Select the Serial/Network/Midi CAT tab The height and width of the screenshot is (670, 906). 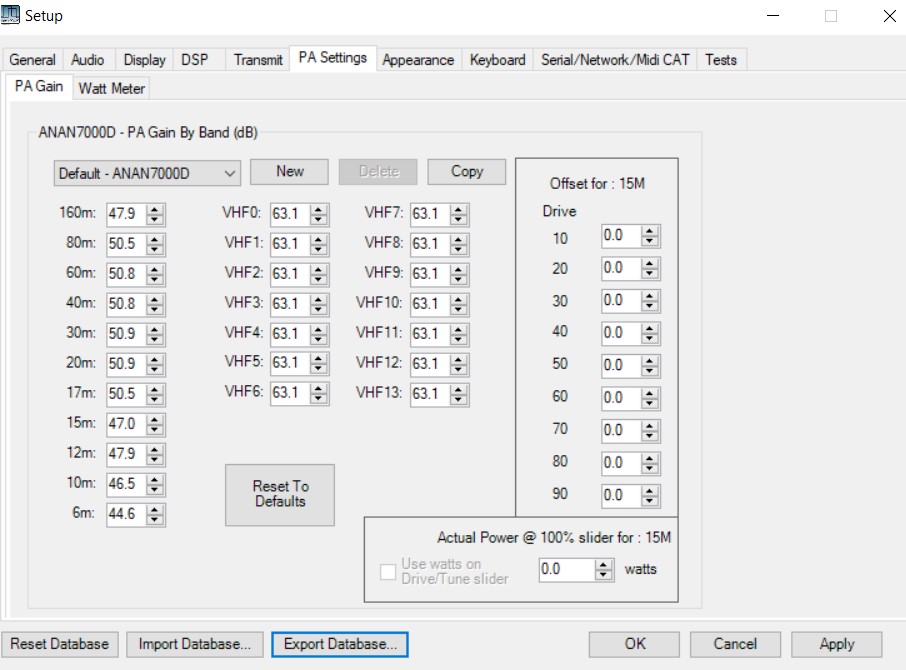(615, 60)
